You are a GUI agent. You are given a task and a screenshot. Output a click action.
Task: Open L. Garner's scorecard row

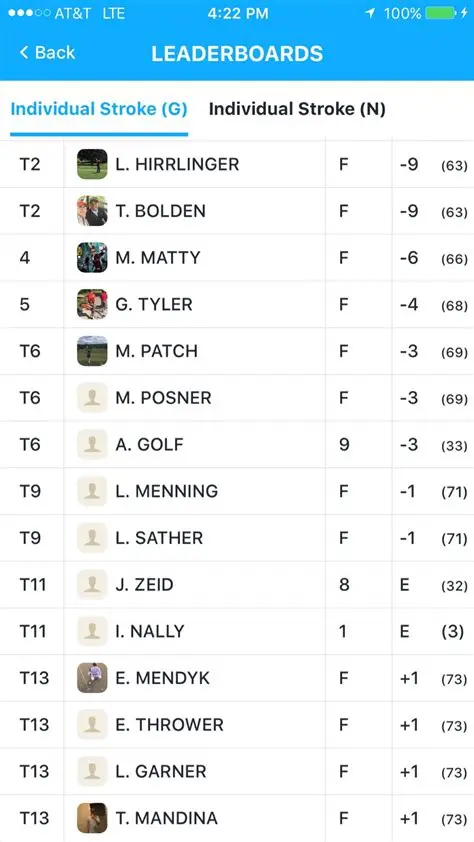(237, 772)
